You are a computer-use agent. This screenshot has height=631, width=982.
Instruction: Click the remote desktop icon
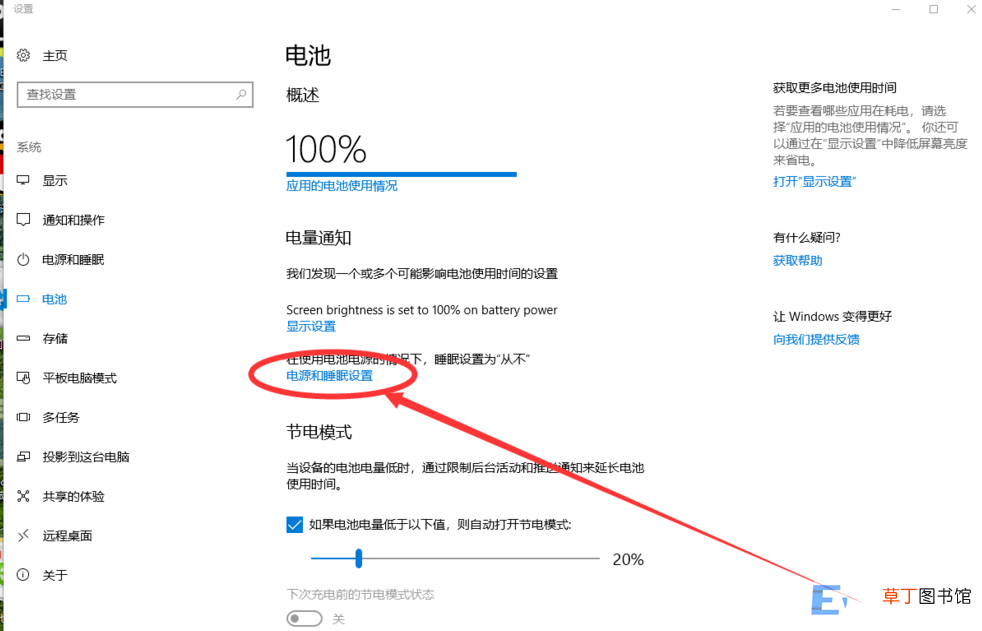pos(23,535)
